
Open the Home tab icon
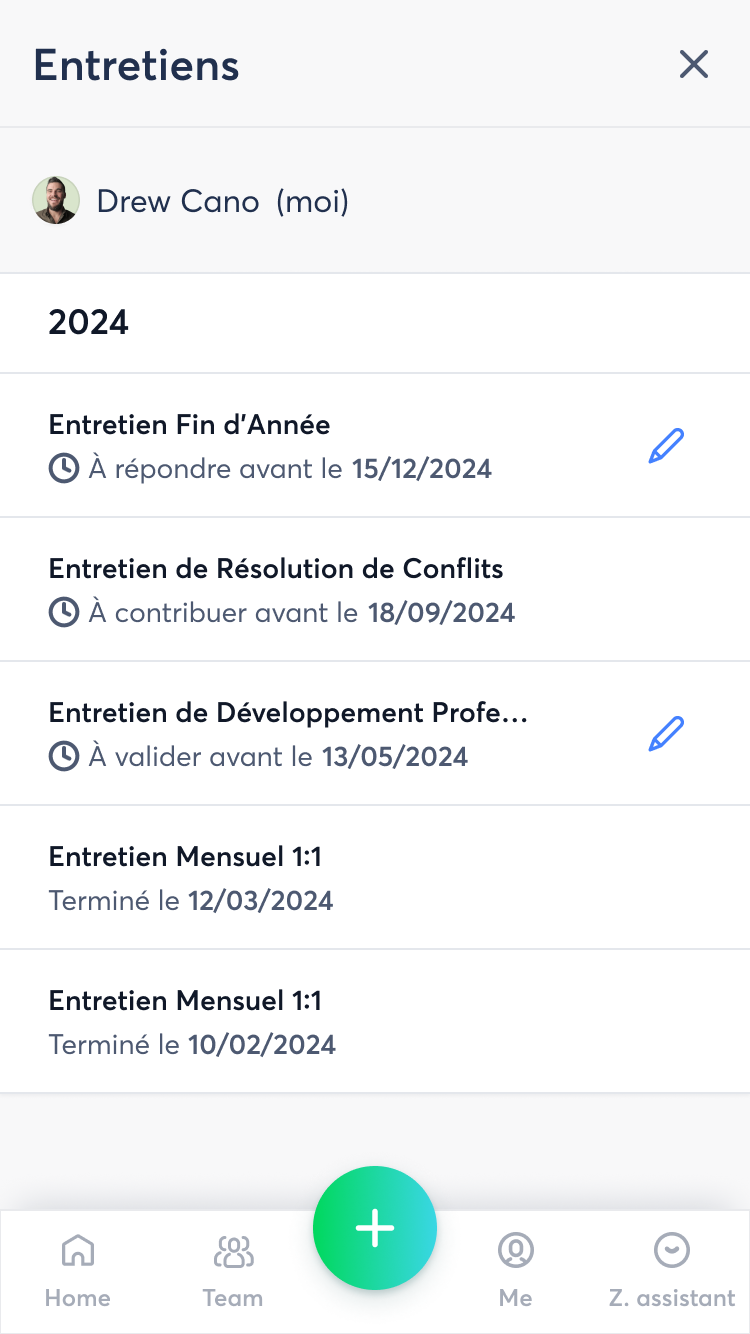pos(78,1250)
